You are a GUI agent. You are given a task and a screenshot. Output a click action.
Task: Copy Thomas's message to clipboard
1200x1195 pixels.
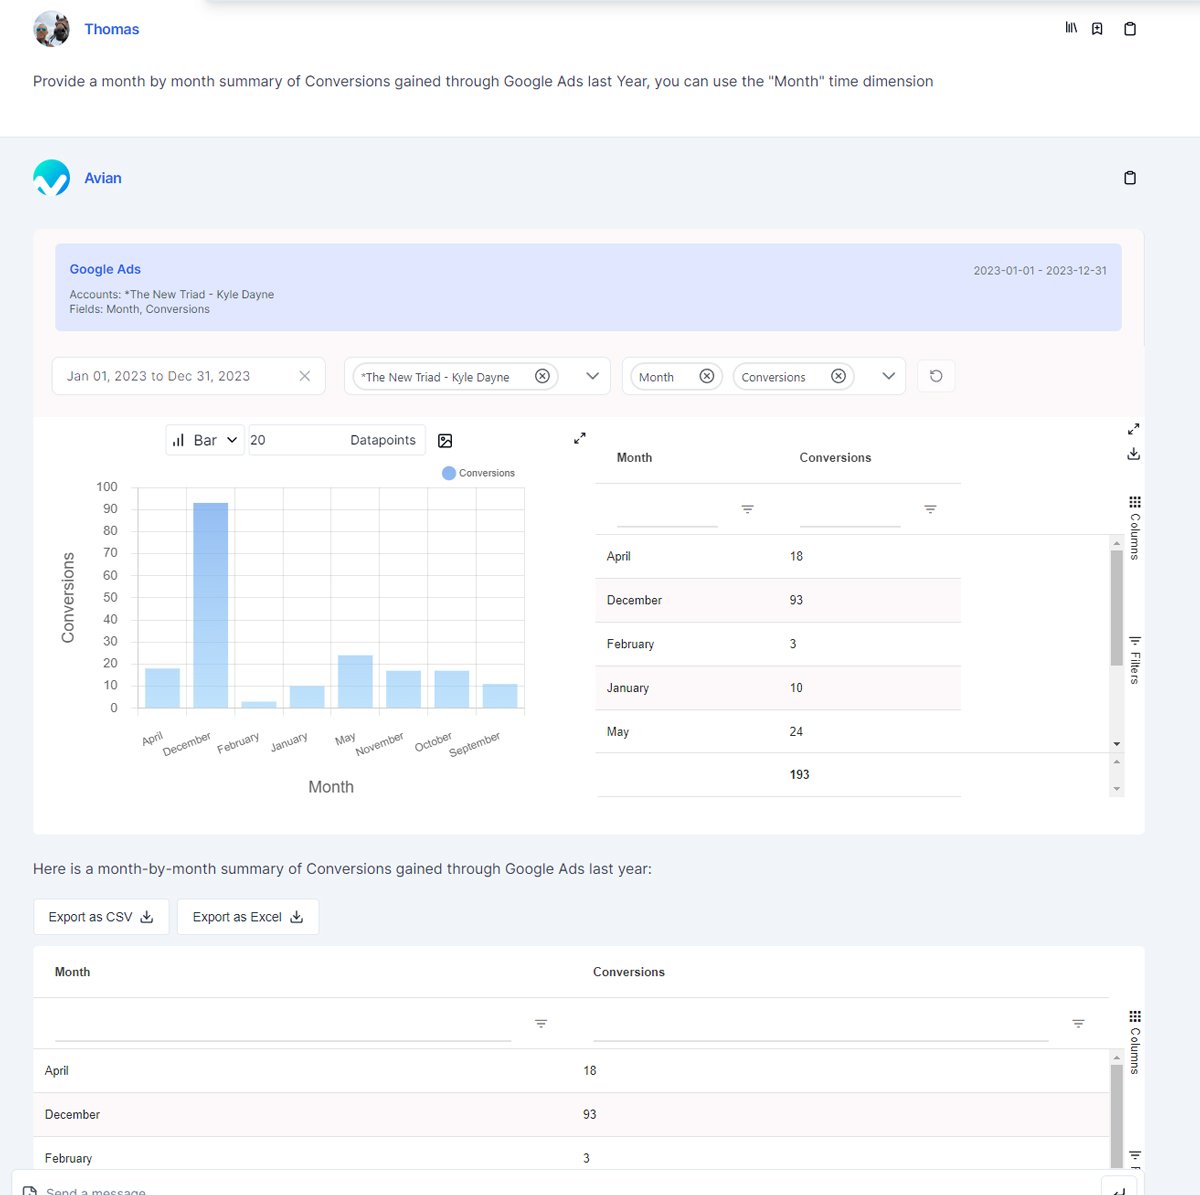(1130, 29)
